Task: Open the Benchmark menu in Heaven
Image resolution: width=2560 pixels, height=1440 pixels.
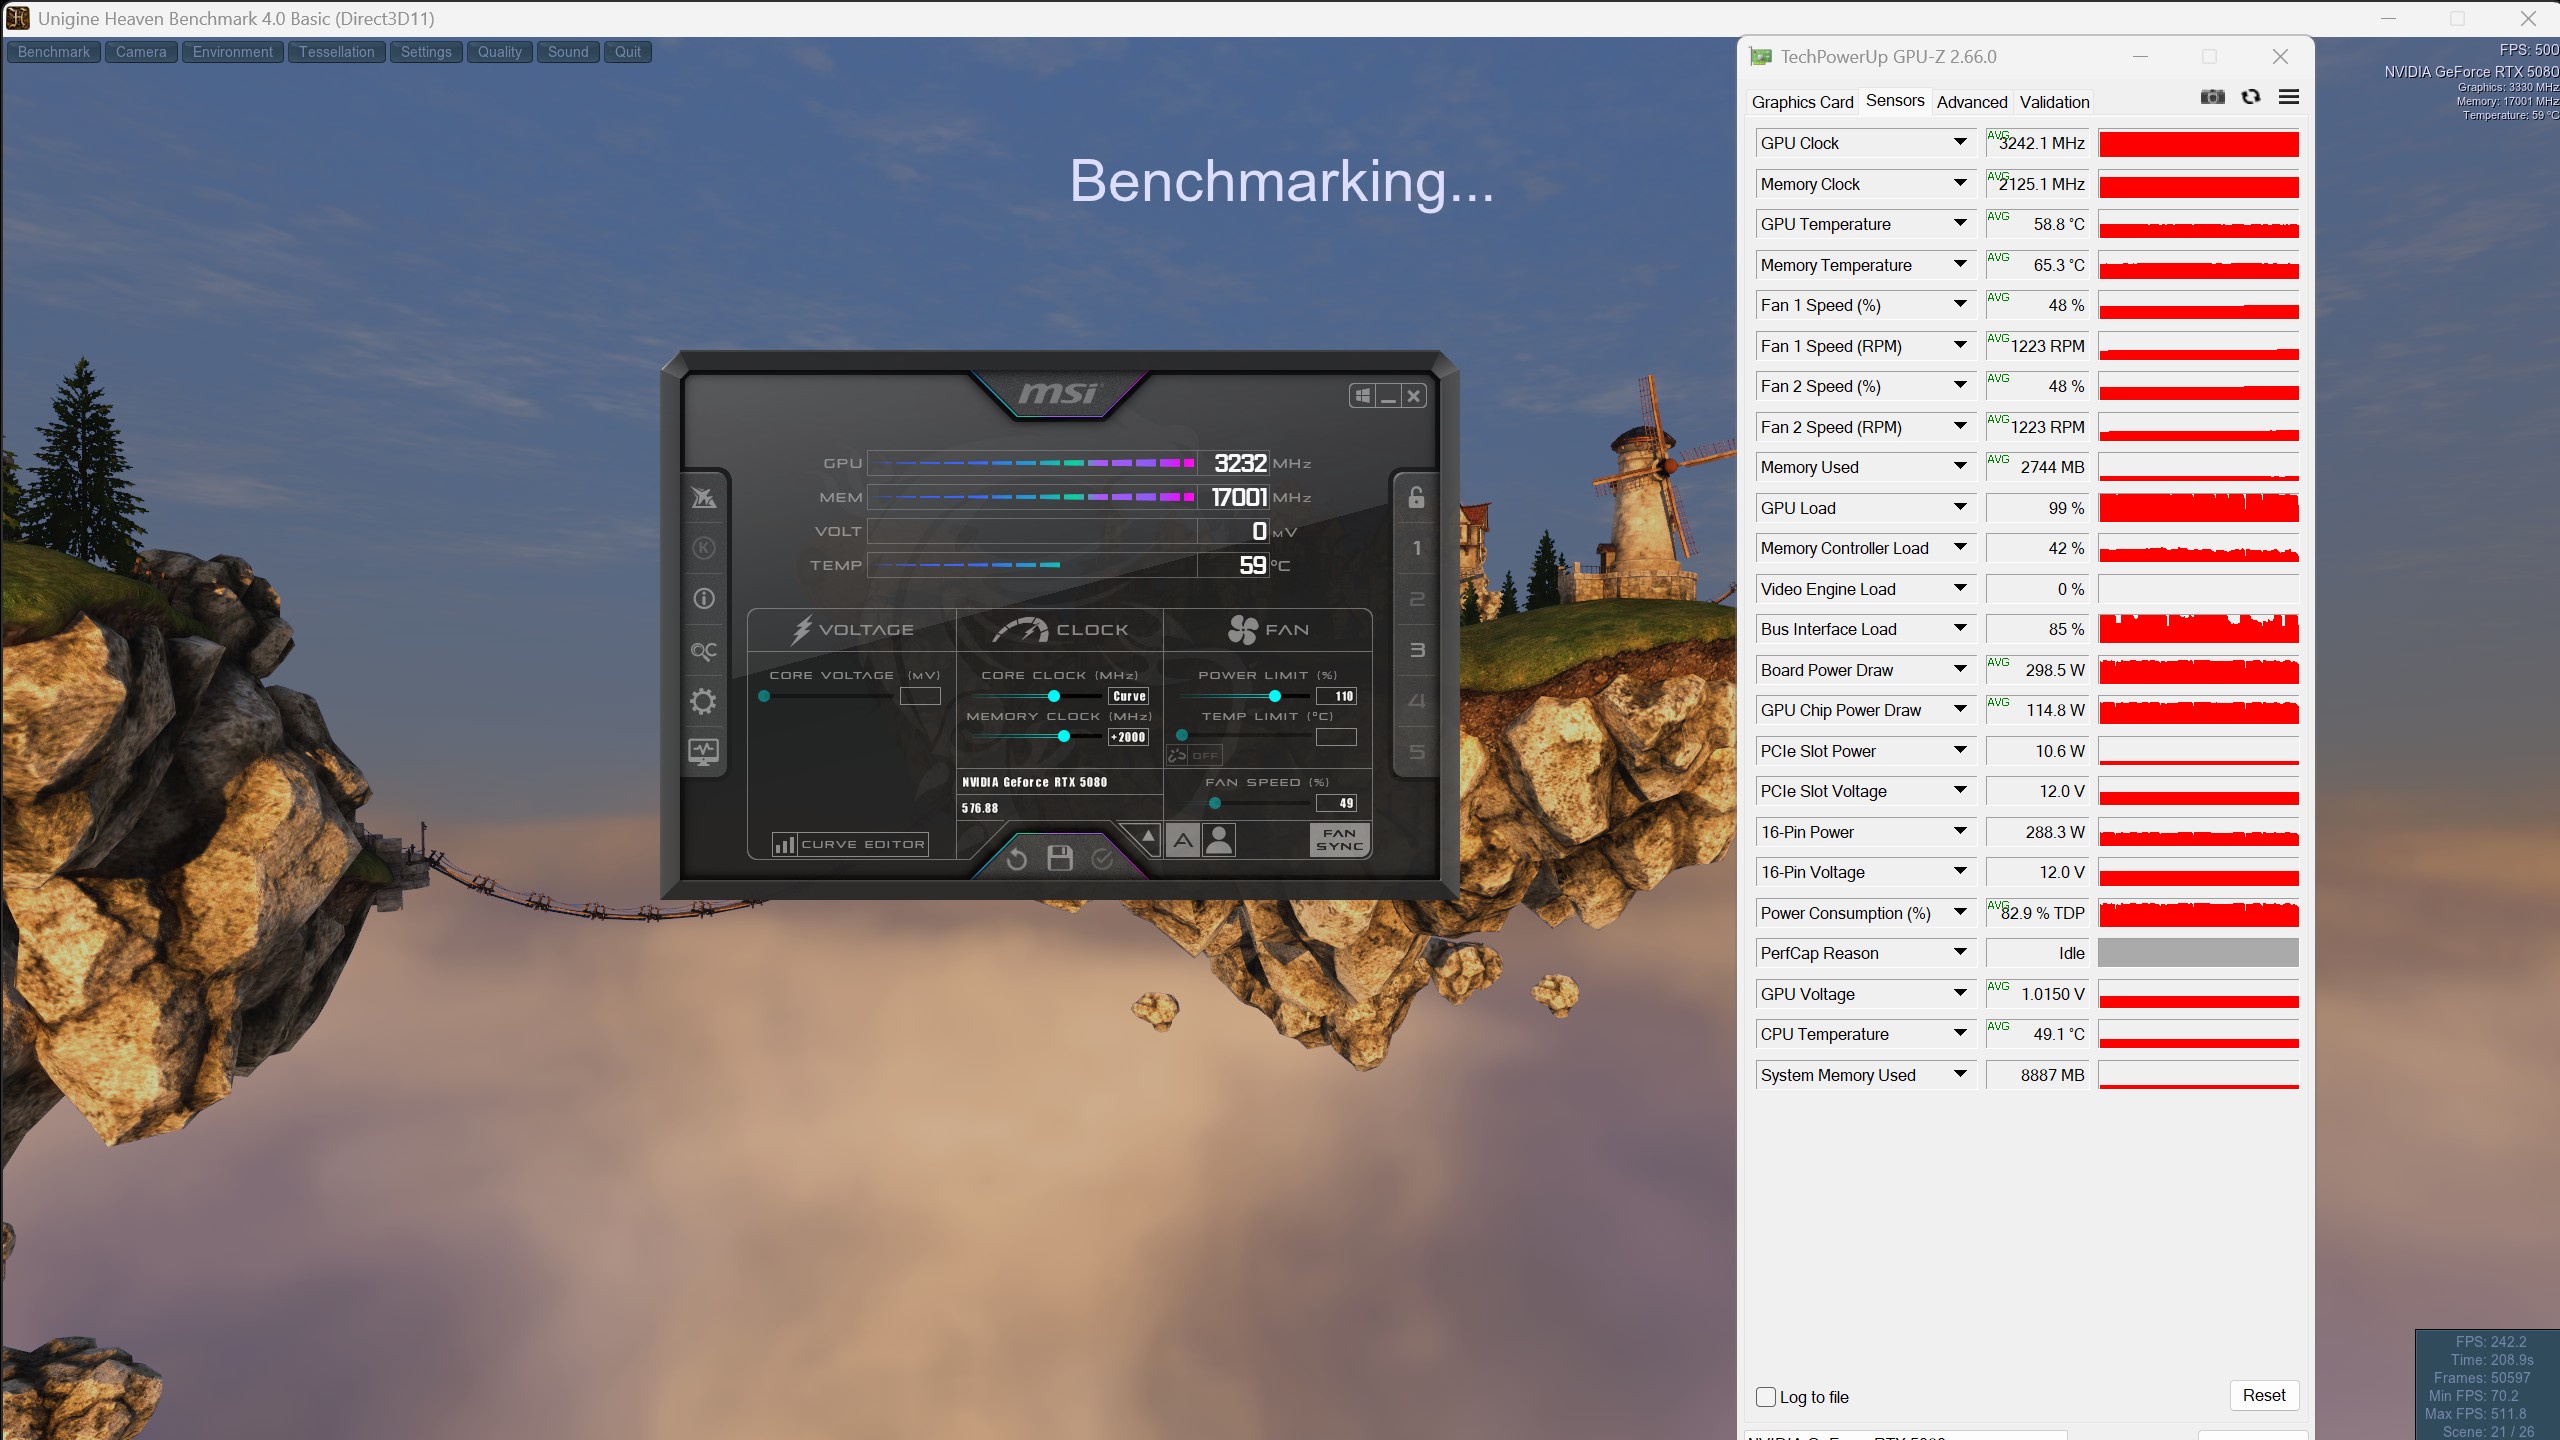Action: (x=54, y=52)
